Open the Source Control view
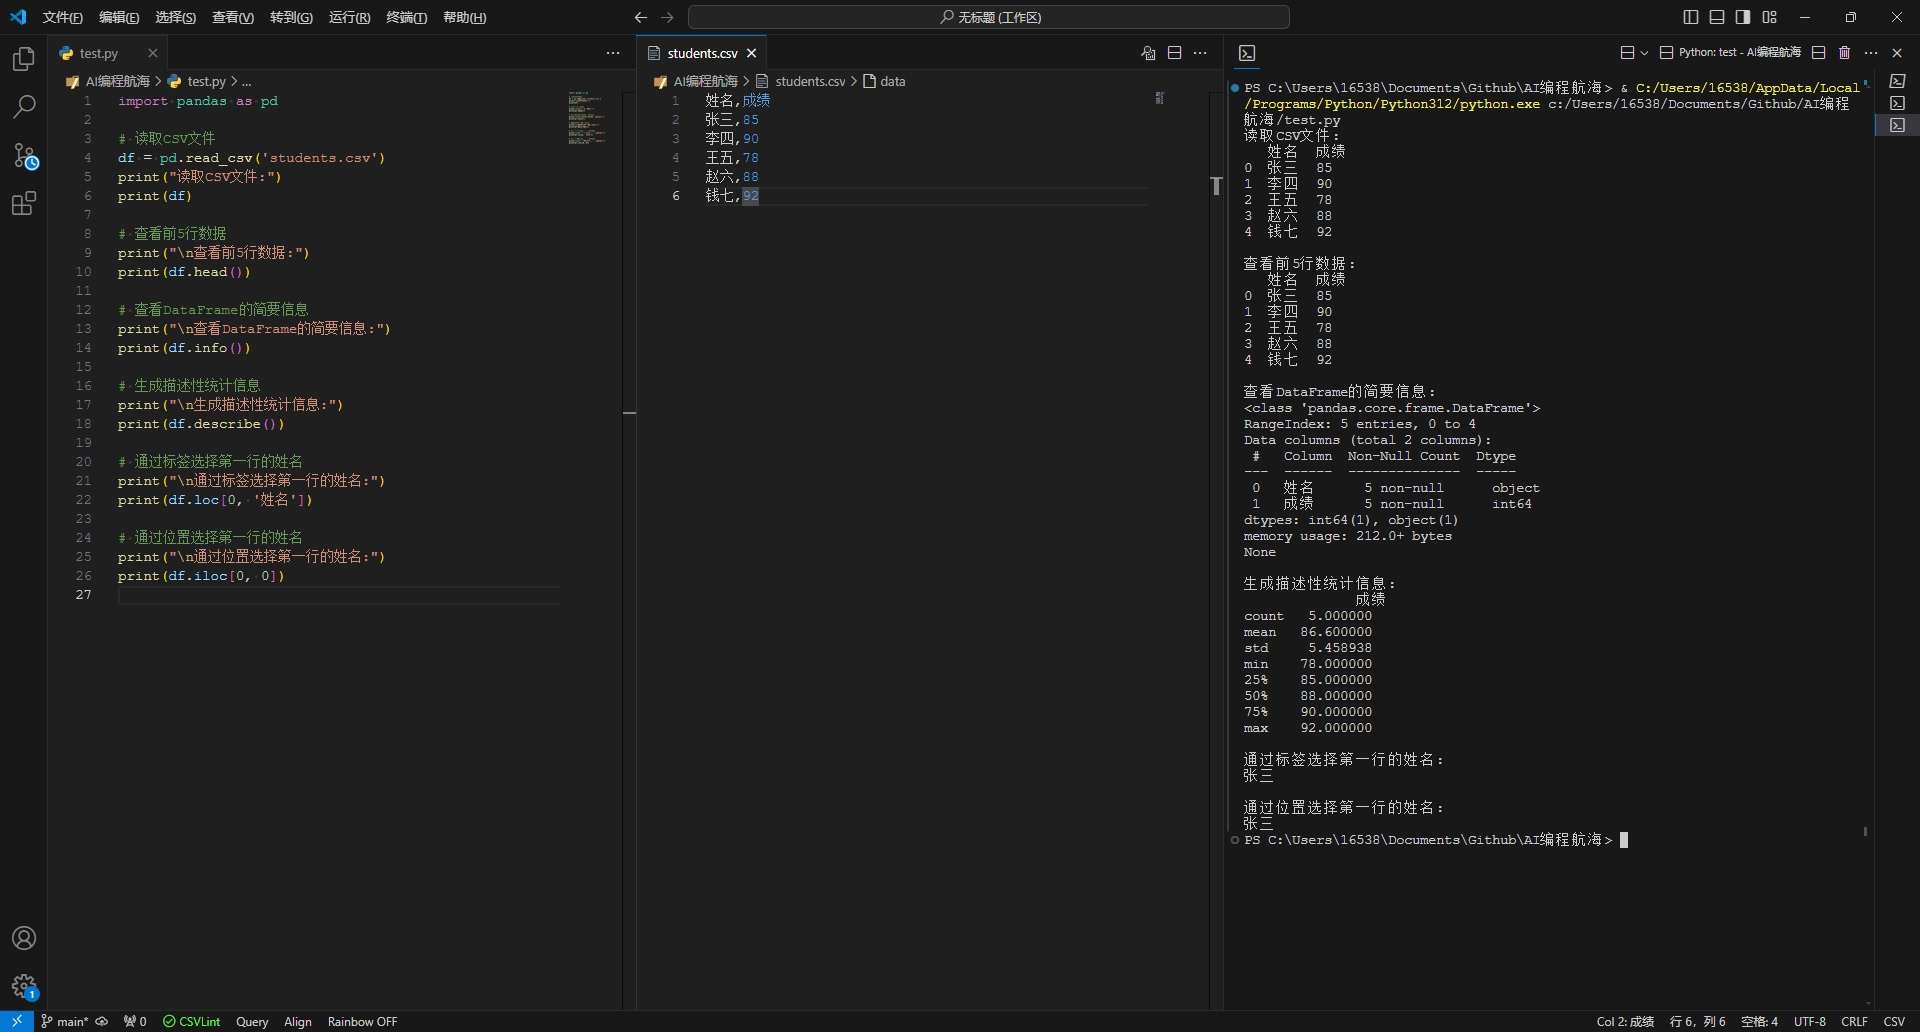 coord(24,156)
